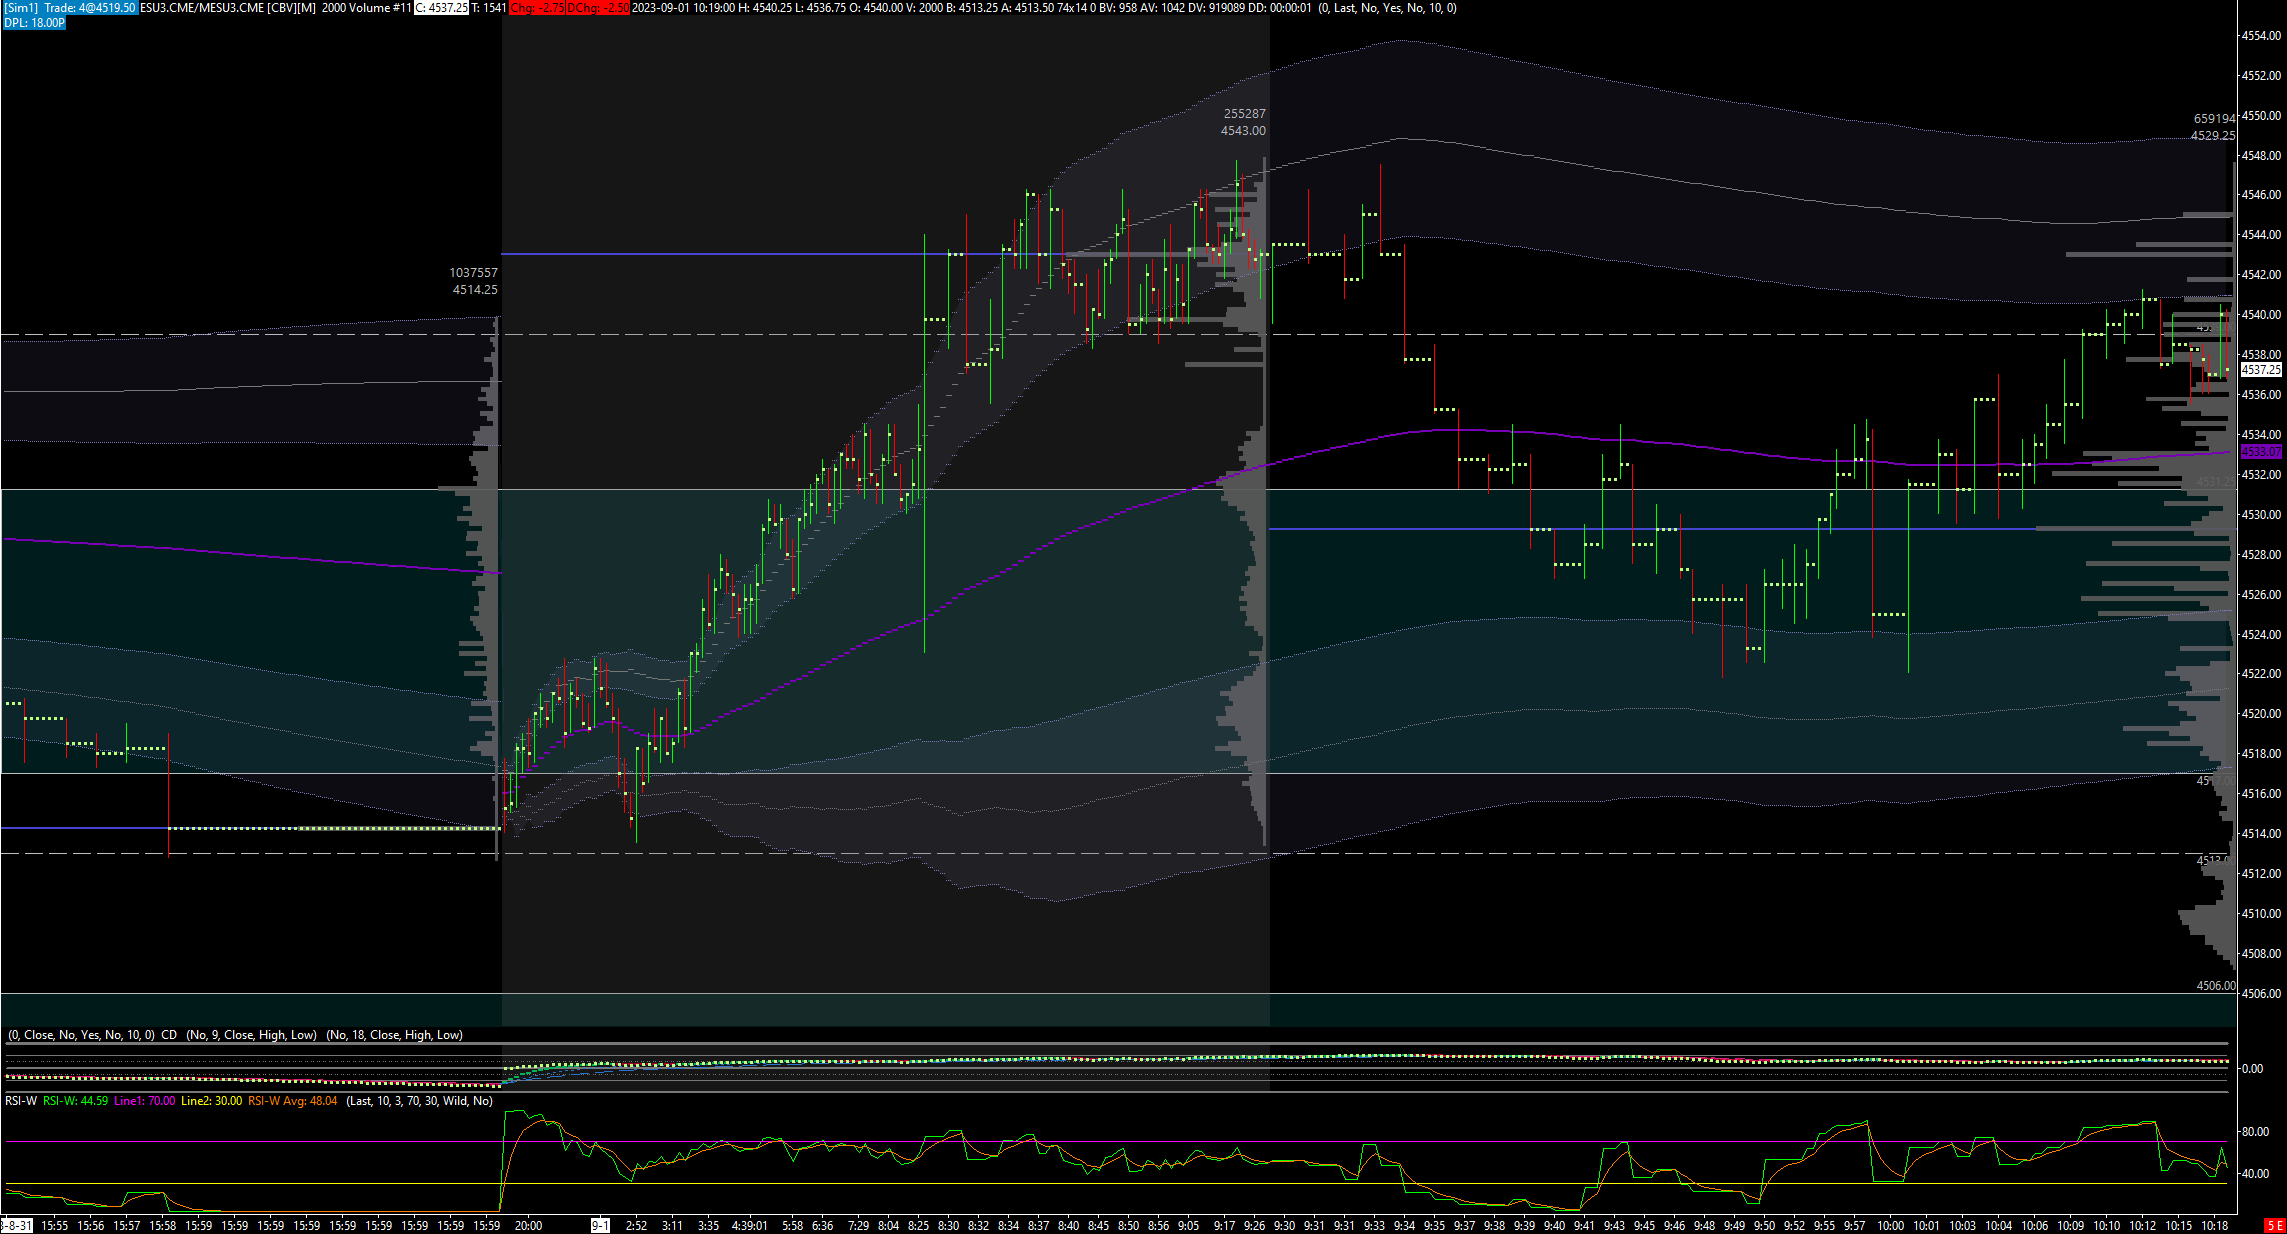The height and width of the screenshot is (1234, 2287).
Task: Click the purple 4533.07 price tag on scale
Action: 2261,452
